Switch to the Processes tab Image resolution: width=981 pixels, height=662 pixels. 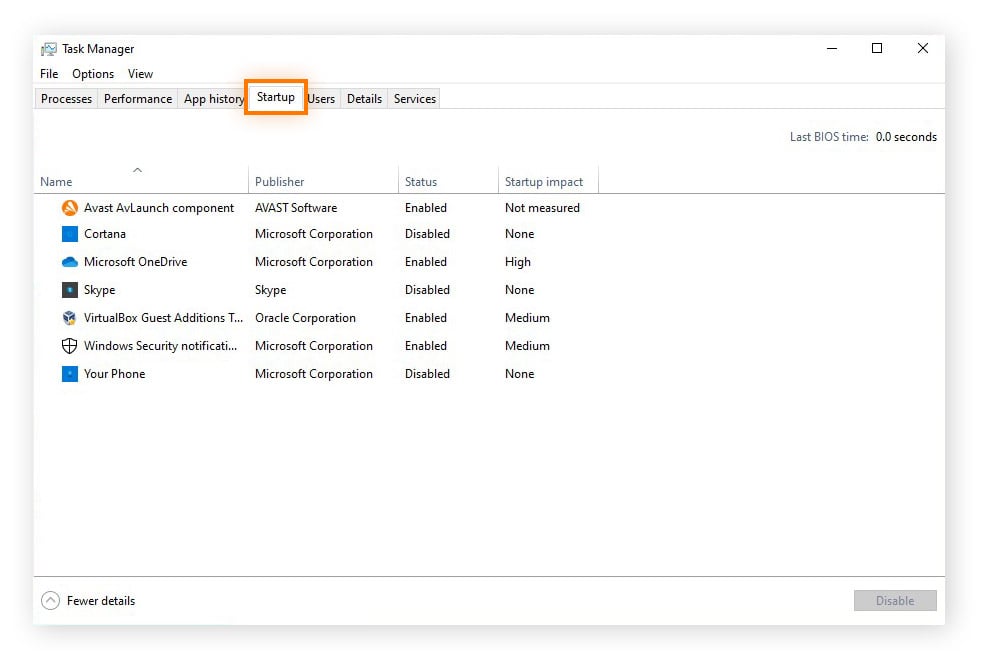click(66, 99)
